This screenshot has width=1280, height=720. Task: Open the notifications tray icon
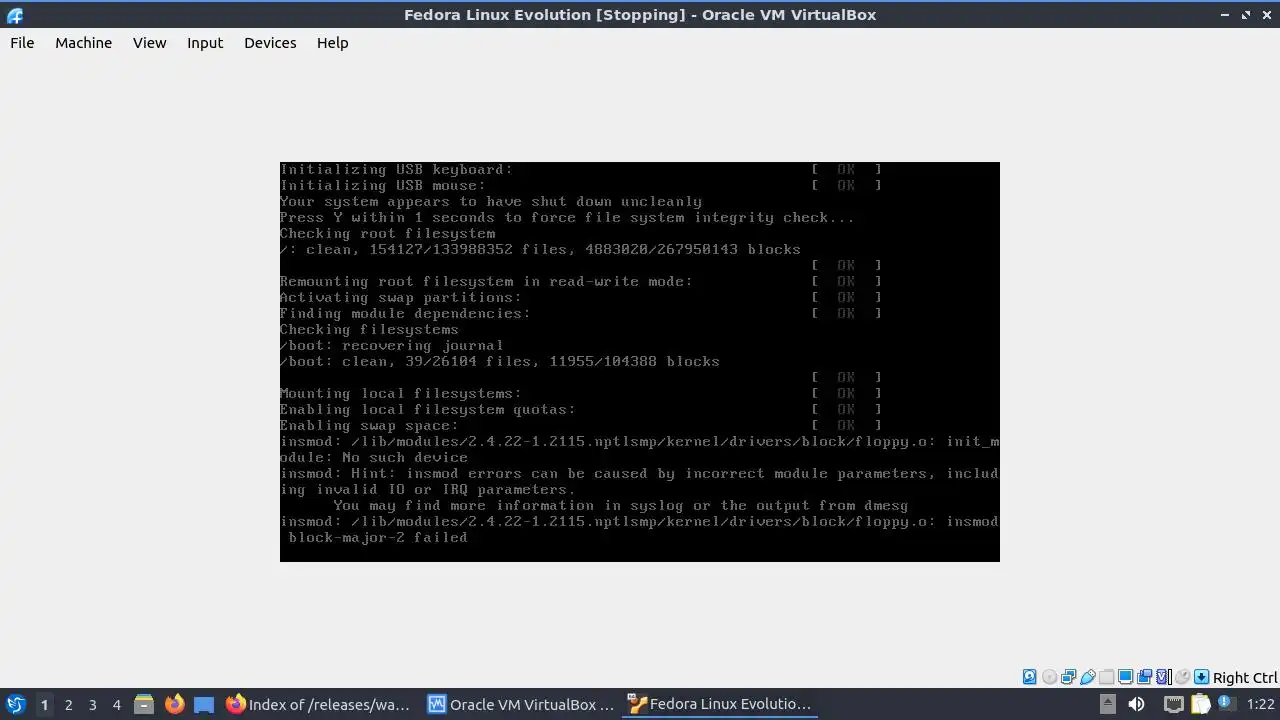click(1226, 703)
